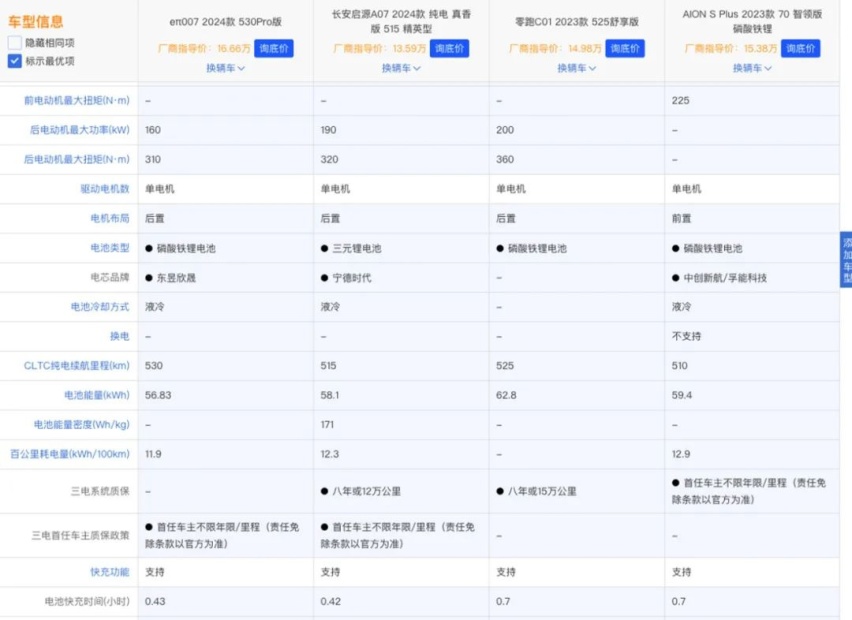852x620 pixels.
Task: Select battery energy value 62.8
Action: click(x=506, y=395)
